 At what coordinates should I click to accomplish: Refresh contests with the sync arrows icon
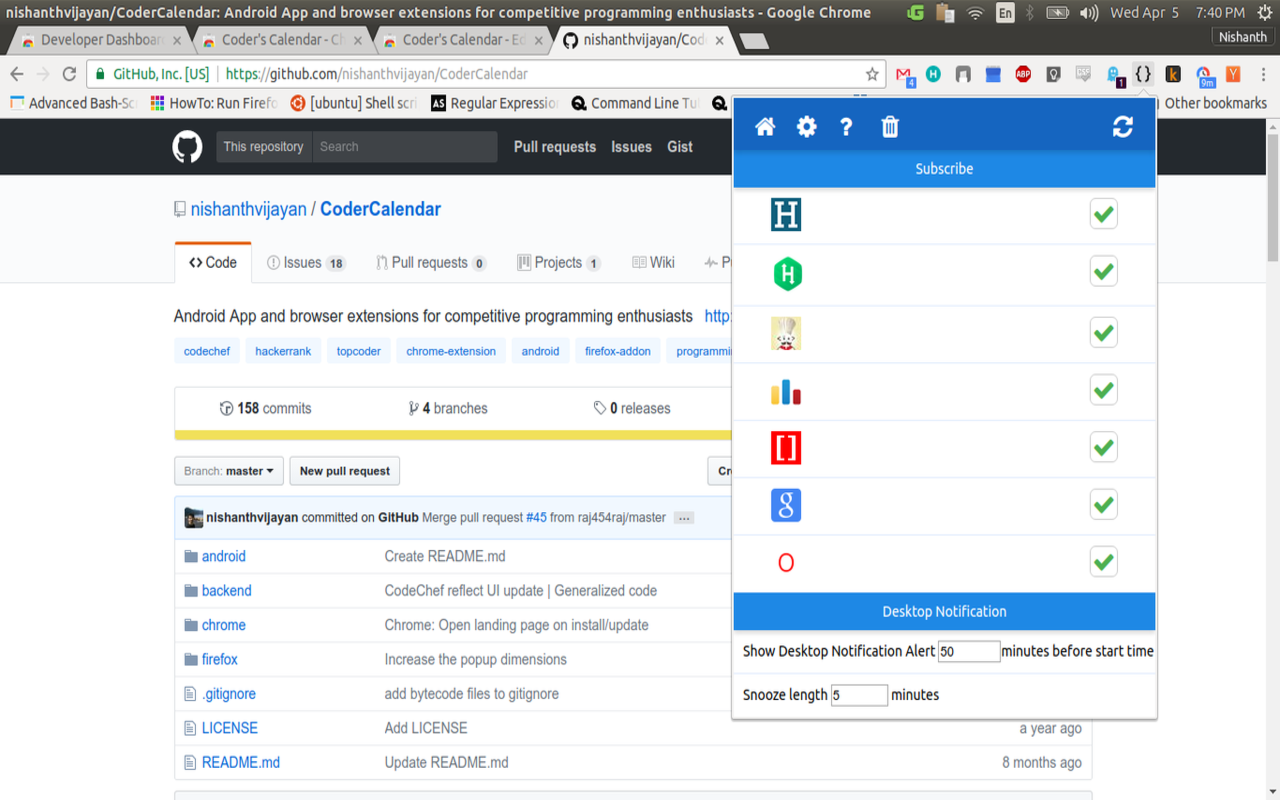(1122, 127)
